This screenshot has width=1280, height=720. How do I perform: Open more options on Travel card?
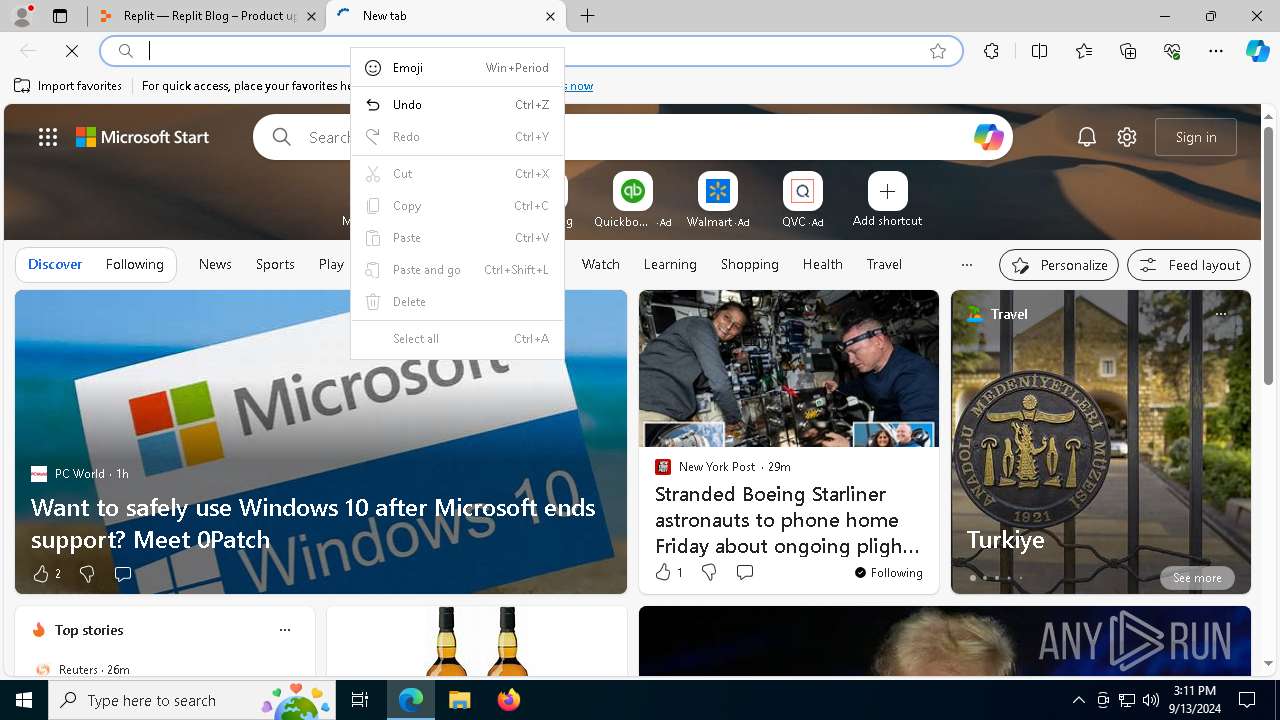(x=1220, y=314)
